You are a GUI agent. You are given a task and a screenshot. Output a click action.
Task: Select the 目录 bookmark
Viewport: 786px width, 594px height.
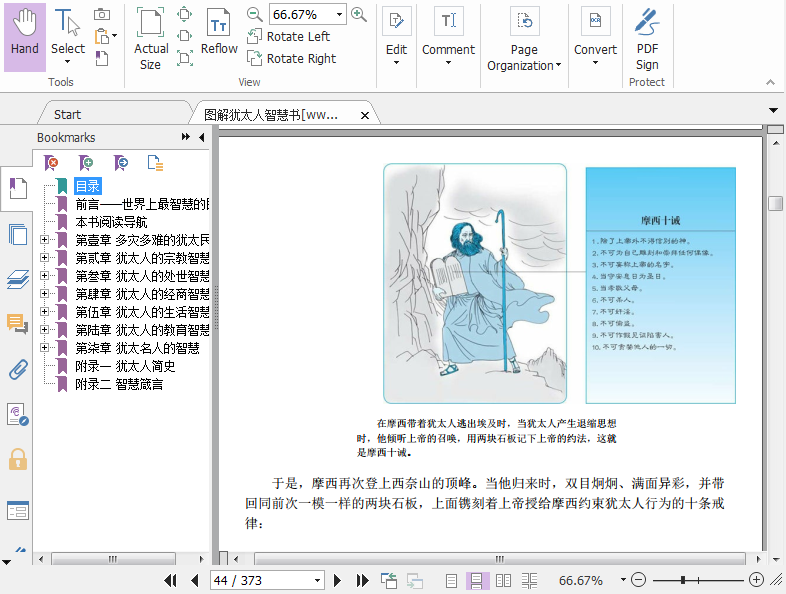coord(87,186)
